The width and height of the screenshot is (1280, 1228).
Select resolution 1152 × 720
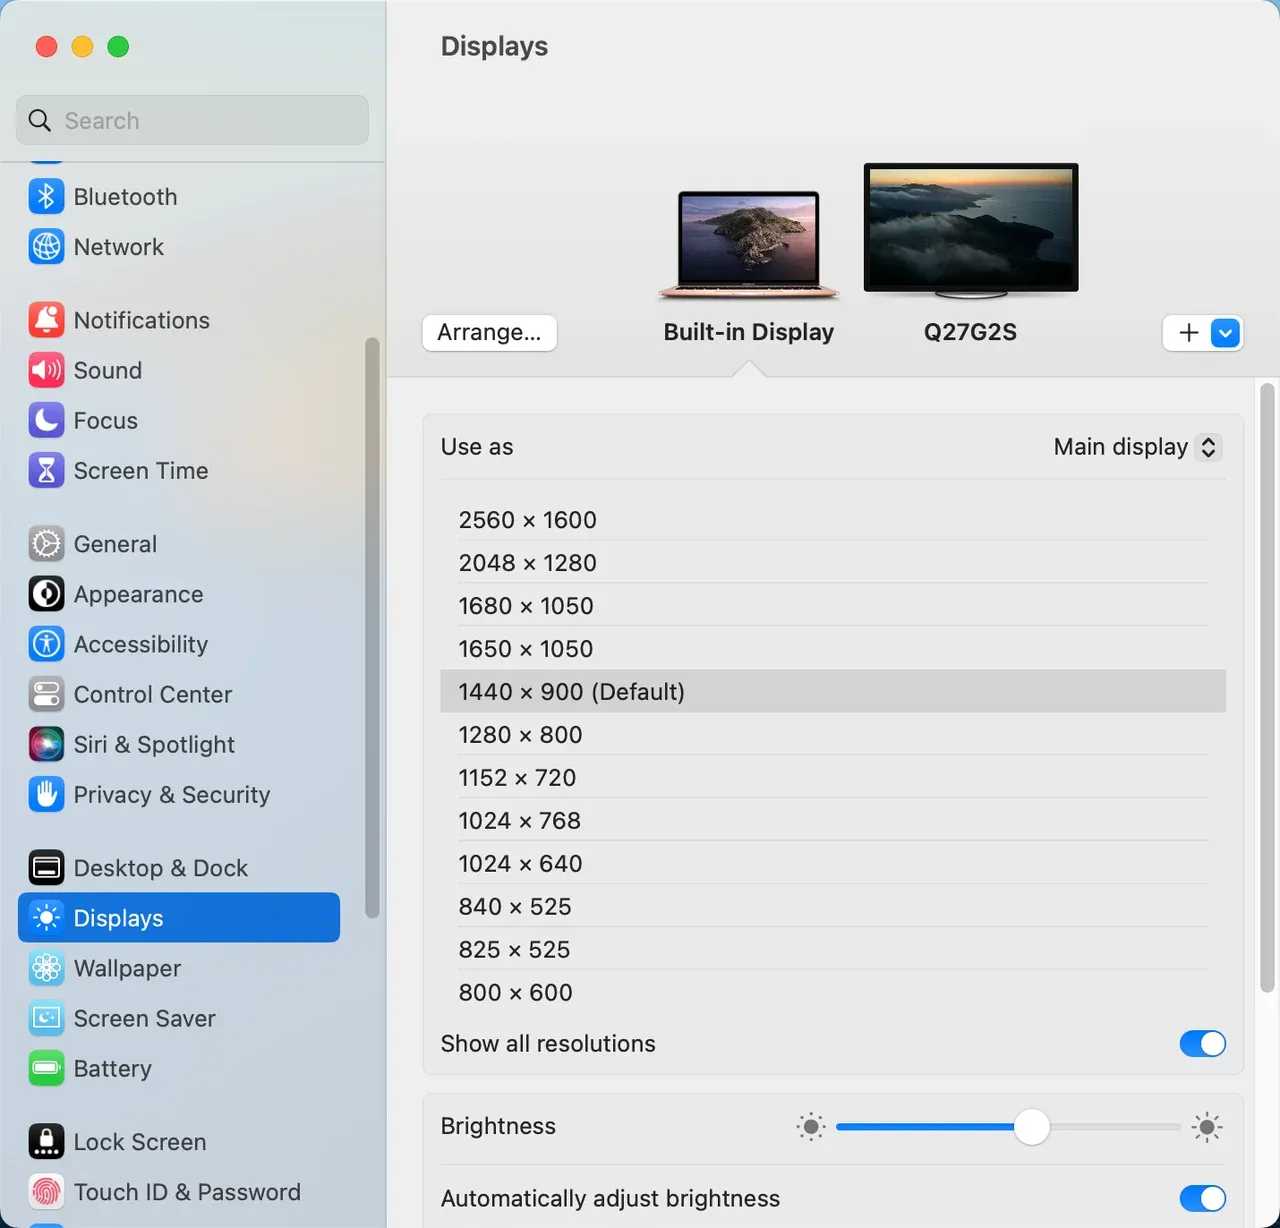[x=833, y=778]
